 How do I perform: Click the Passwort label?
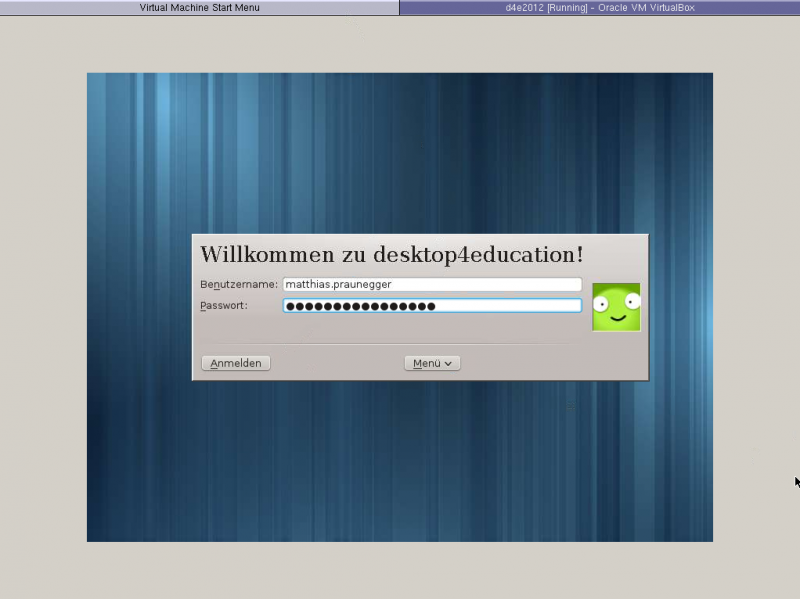click(223, 306)
